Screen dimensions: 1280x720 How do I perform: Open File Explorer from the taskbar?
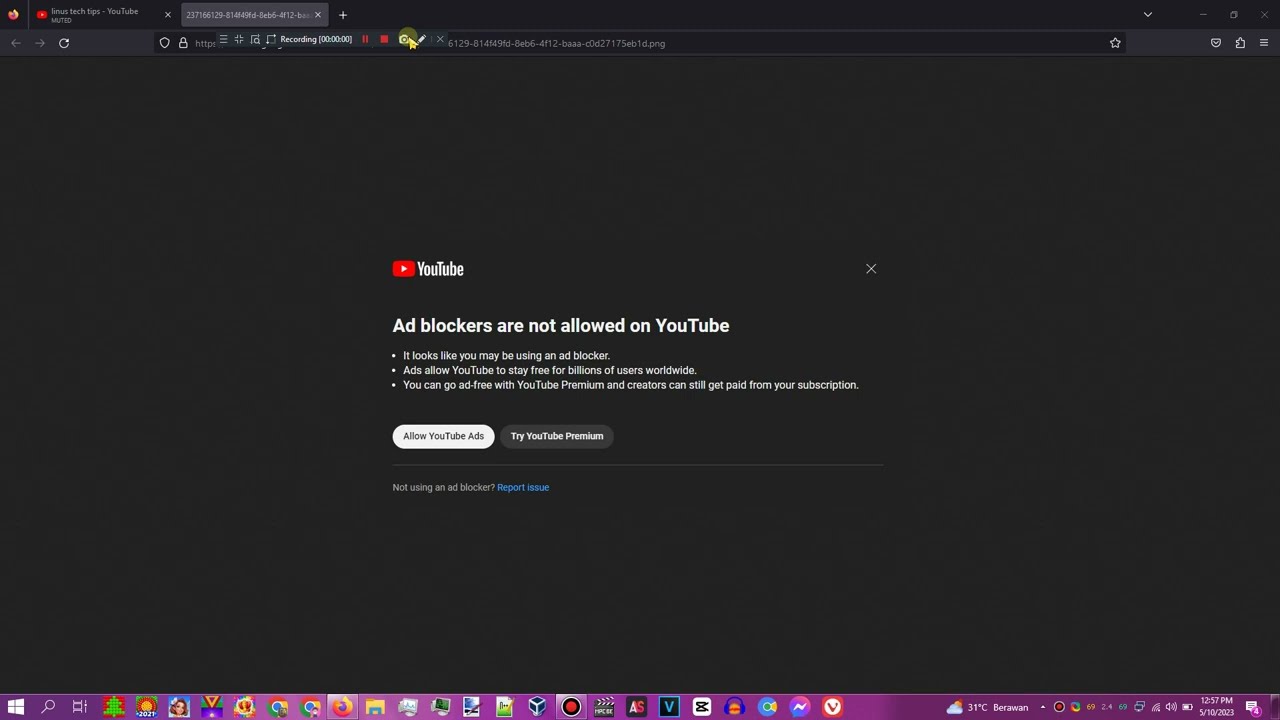(x=375, y=707)
